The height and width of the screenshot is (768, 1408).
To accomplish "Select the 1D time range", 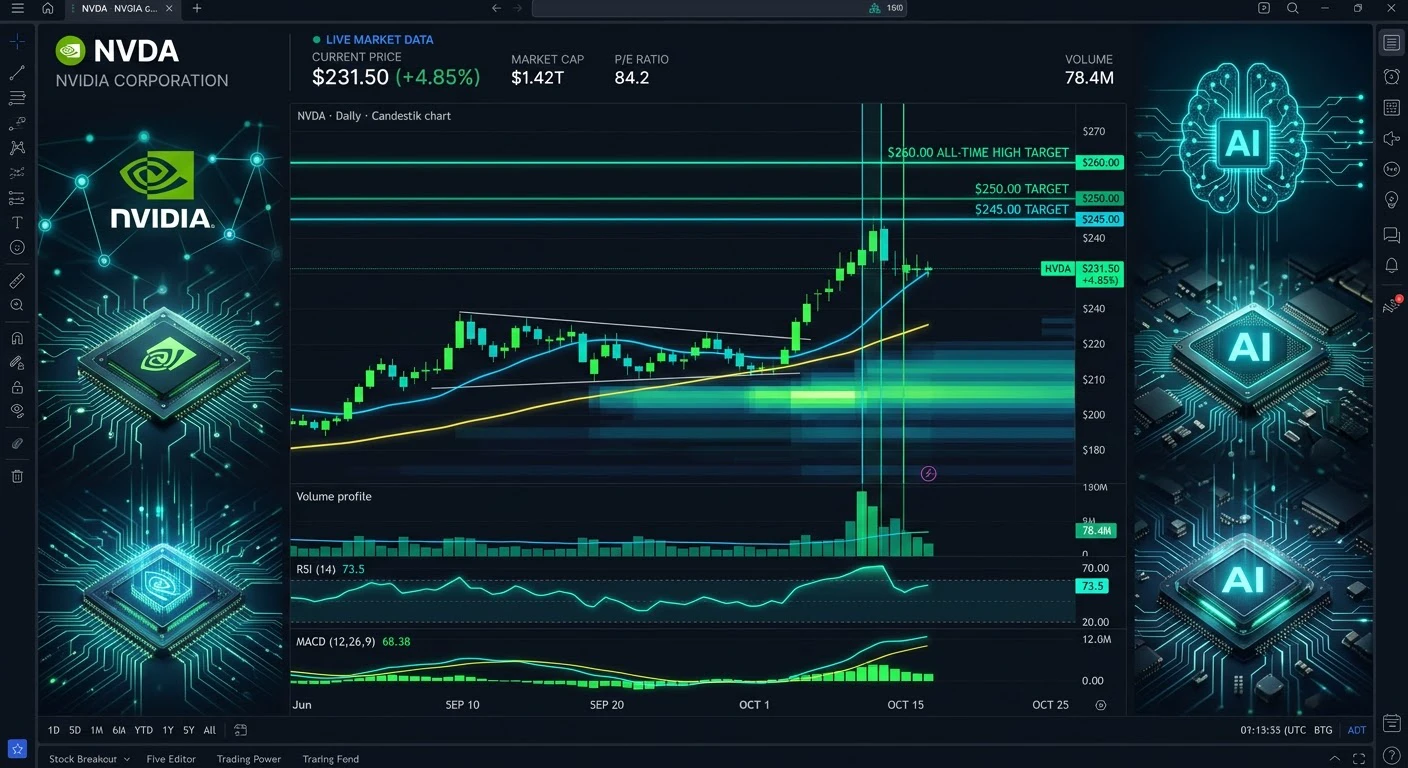I will point(54,731).
